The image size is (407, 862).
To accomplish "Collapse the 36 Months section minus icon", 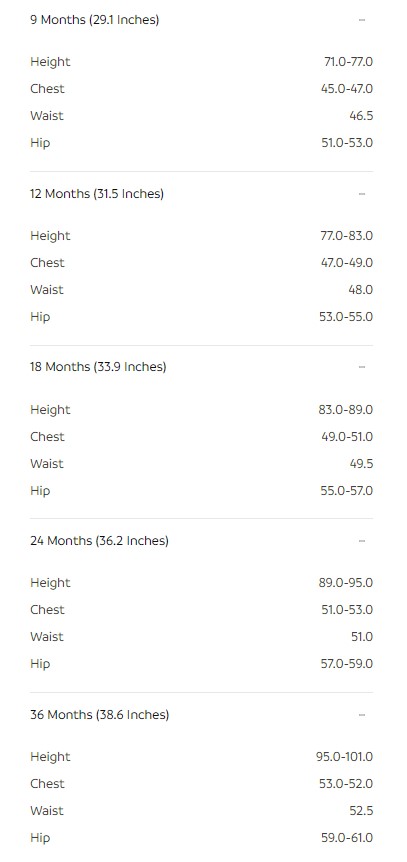I will pyautogui.click(x=361, y=715).
